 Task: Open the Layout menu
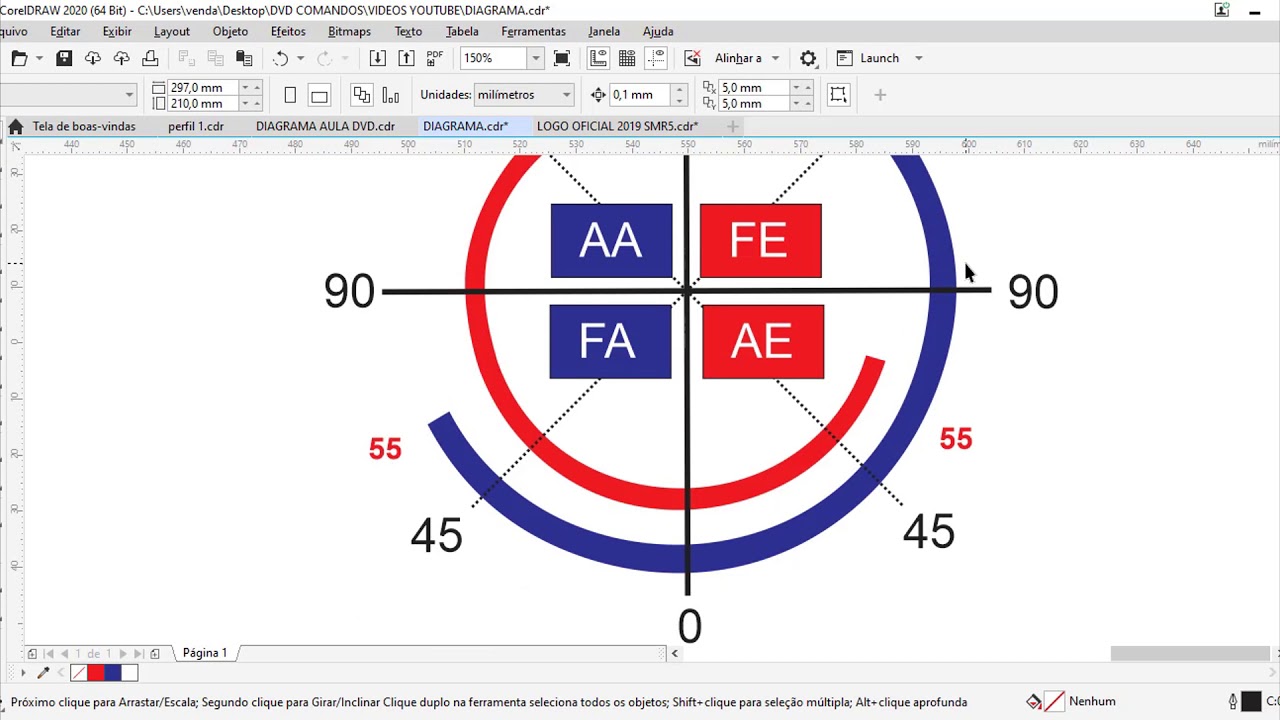[x=172, y=32]
